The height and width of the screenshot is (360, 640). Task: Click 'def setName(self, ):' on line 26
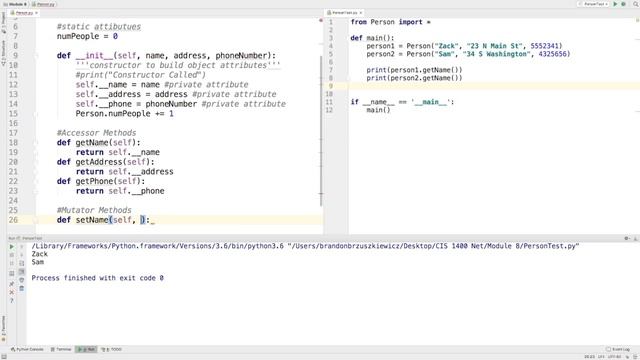pos(103,220)
